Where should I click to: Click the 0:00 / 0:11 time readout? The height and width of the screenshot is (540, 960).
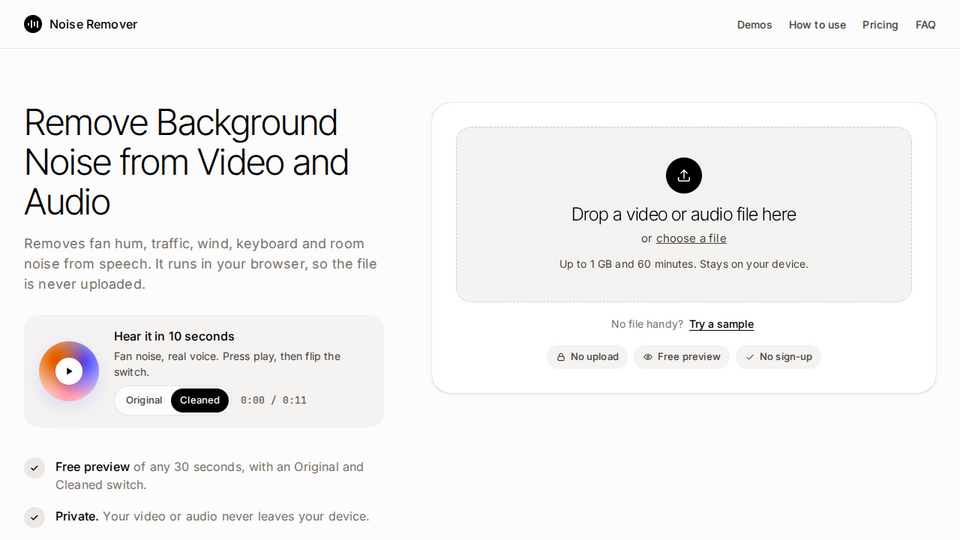273,400
